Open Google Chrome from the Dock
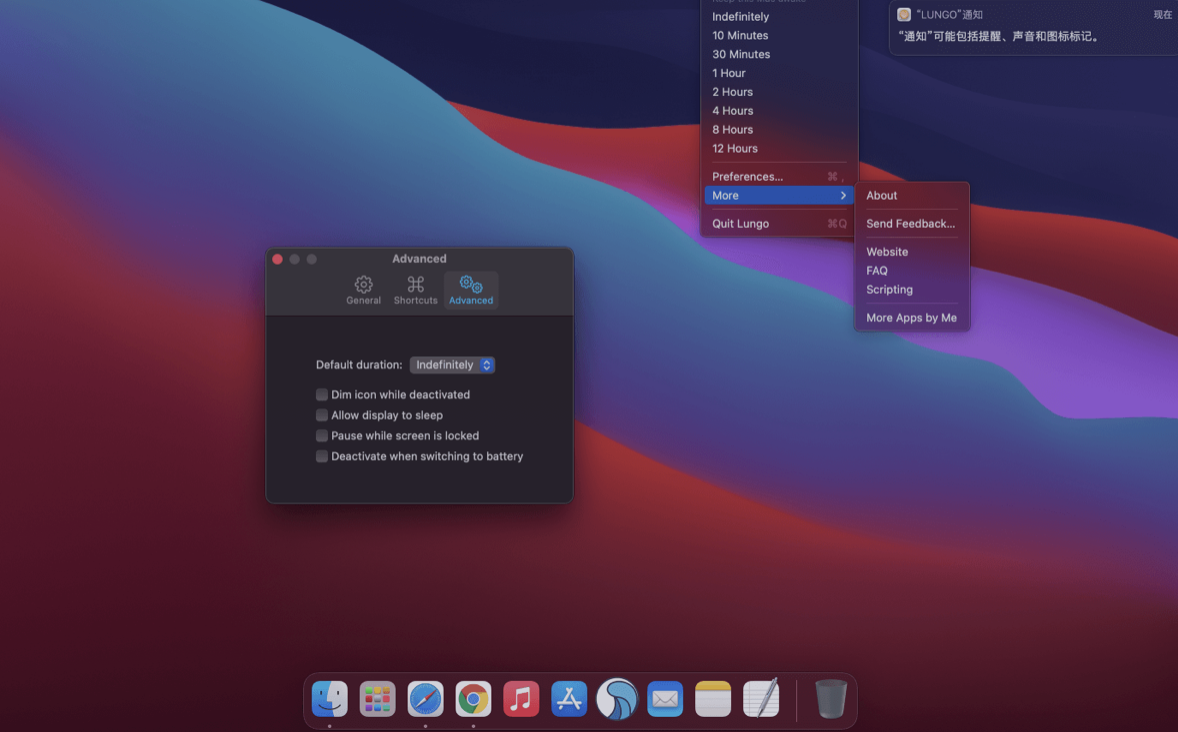The width and height of the screenshot is (1178, 732). [473, 699]
